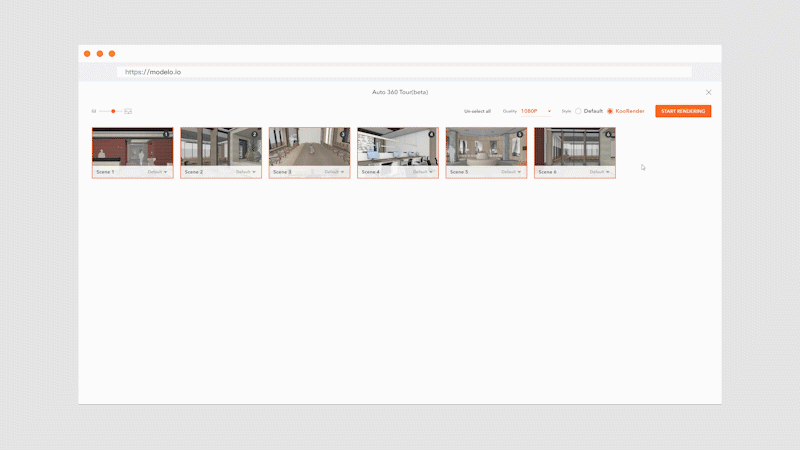Click the Scene 6 label text
The height and width of the screenshot is (450, 800).
(x=547, y=172)
